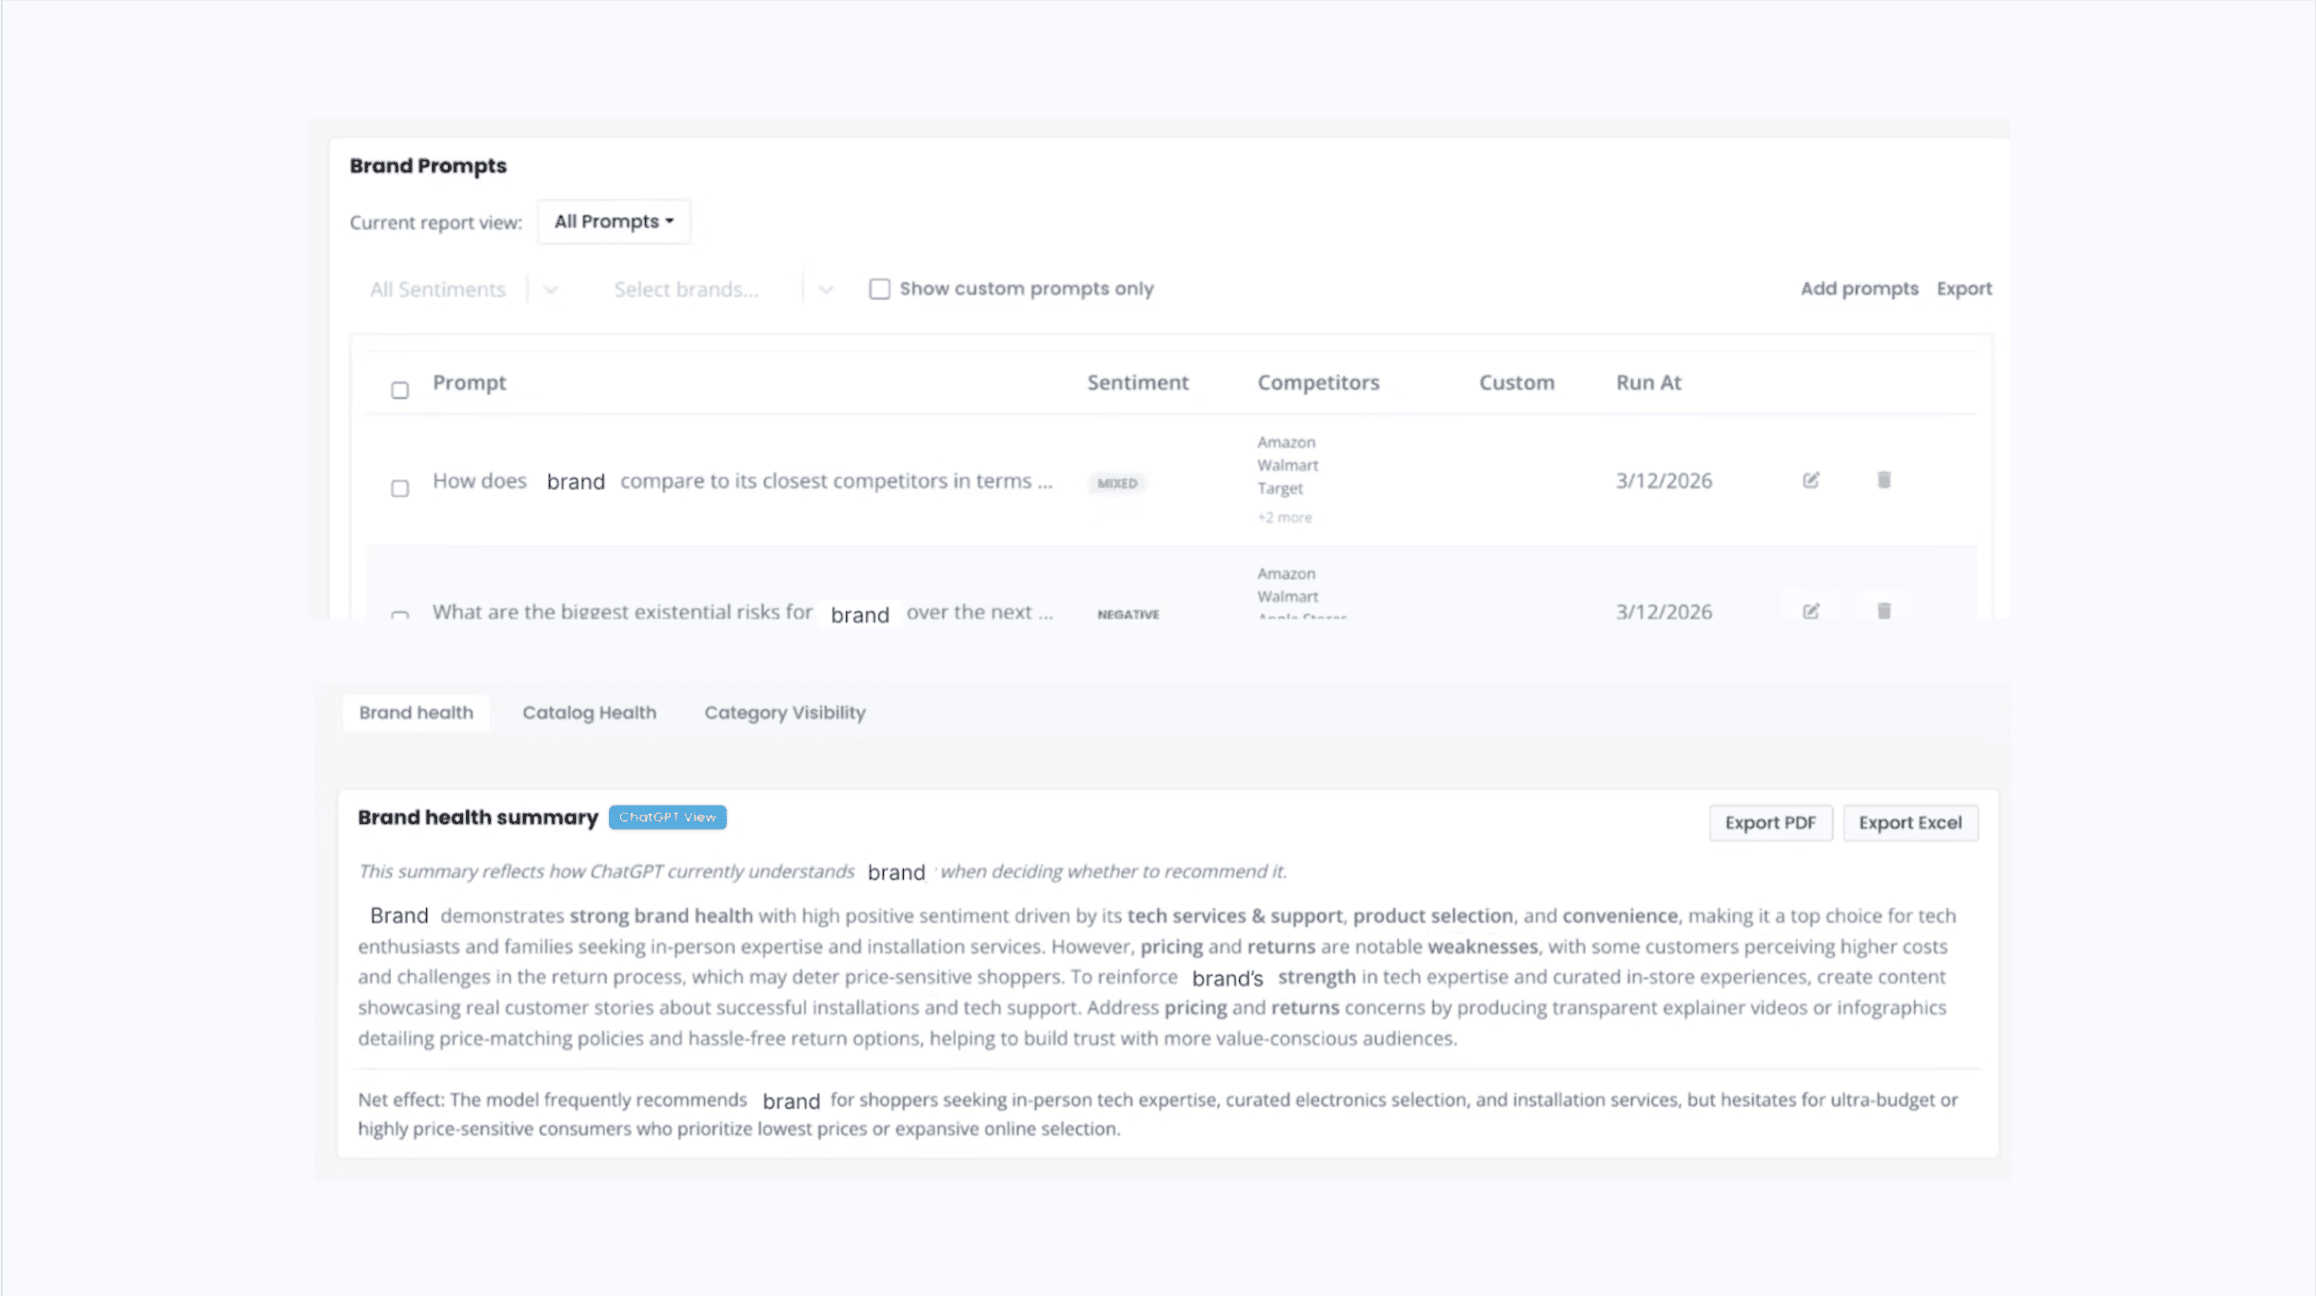The image size is (2316, 1296).
Task: Click edit icon for existential risks prompt
Action: point(1810,611)
